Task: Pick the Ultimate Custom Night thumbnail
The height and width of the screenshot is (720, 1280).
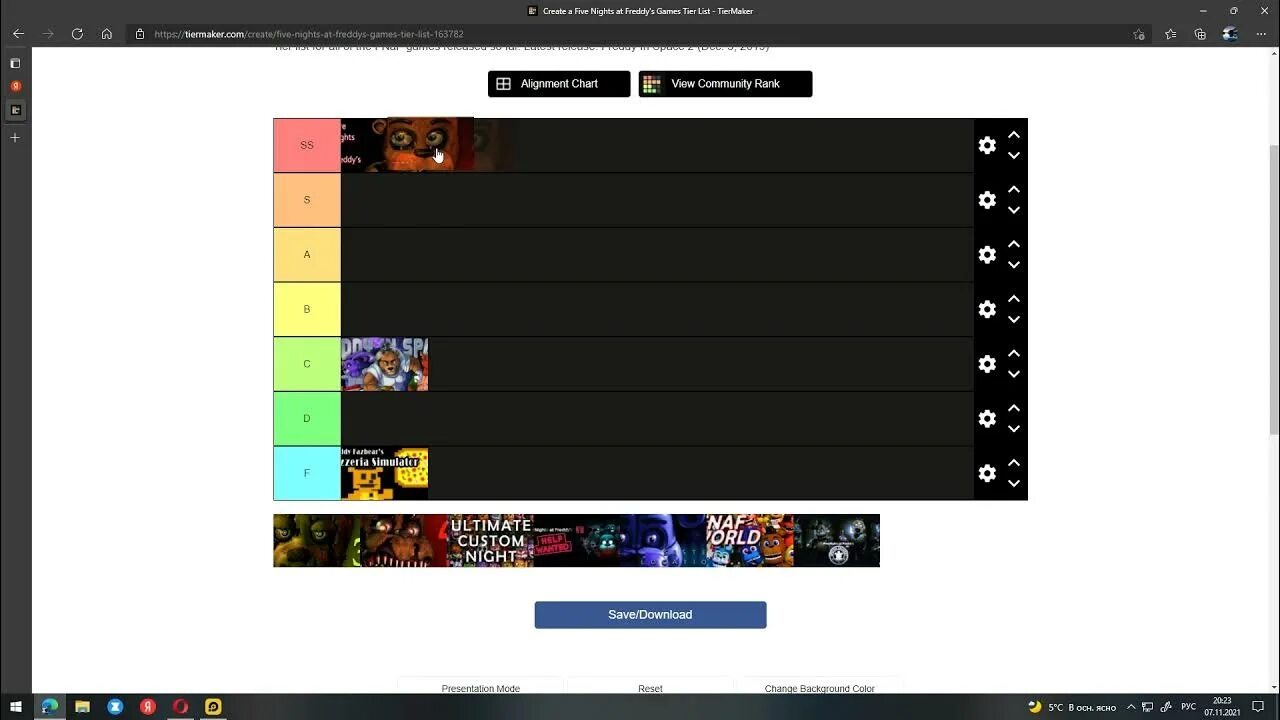Action: (490, 541)
